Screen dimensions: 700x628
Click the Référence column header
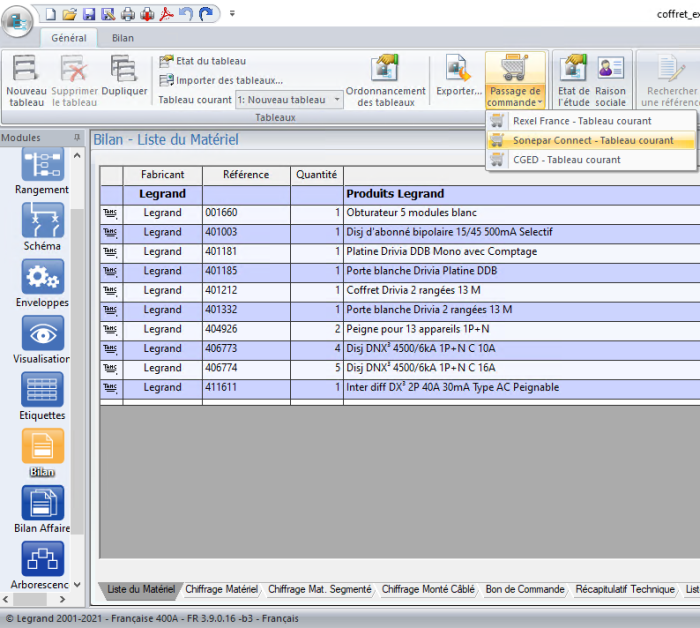pos(246,175)
